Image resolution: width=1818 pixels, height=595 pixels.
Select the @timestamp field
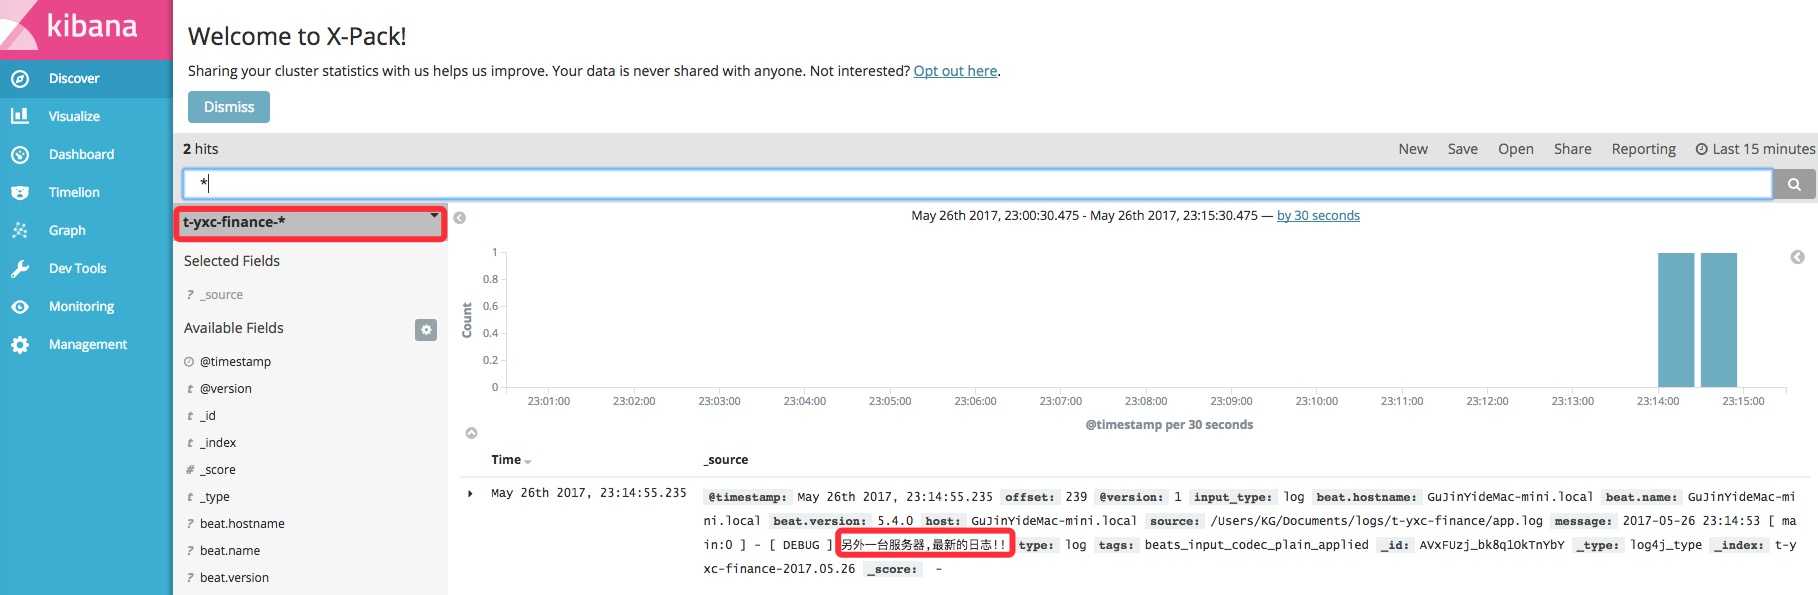235,362
